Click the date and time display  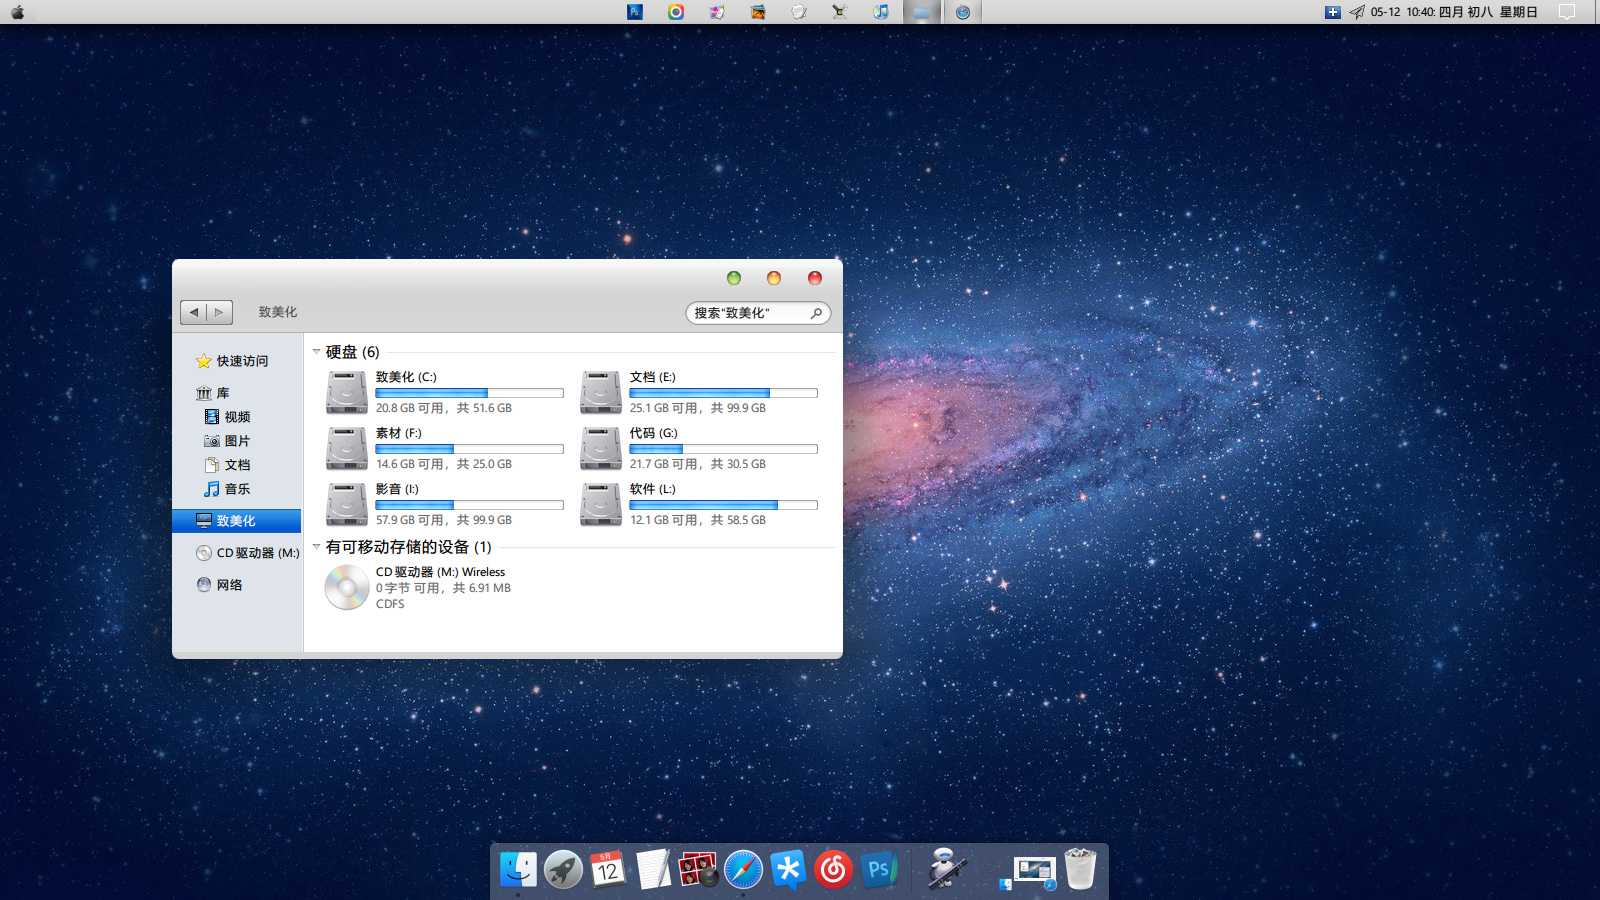coord(1454,12)
